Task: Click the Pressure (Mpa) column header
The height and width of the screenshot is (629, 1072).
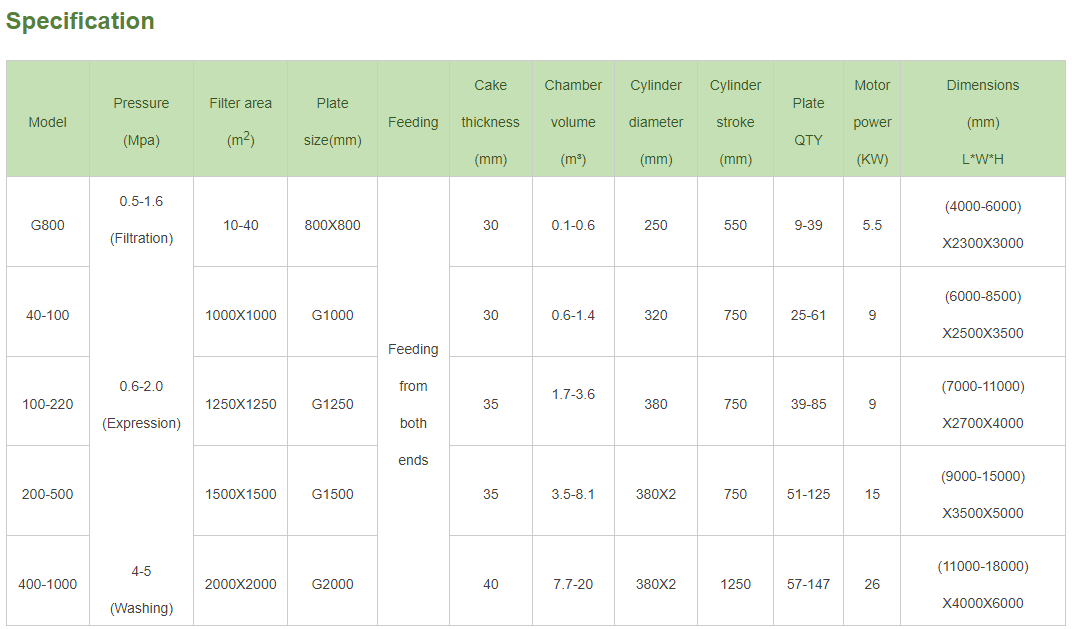Action: point(141,122)
